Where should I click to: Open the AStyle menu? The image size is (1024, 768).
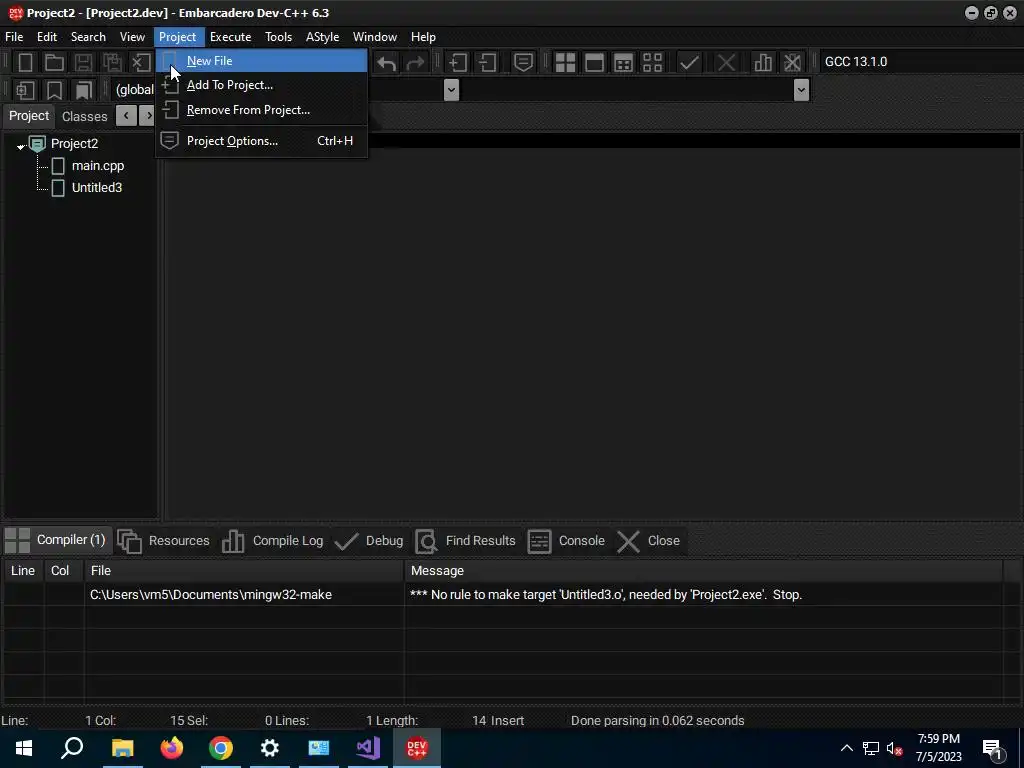[x=323, y=37]
